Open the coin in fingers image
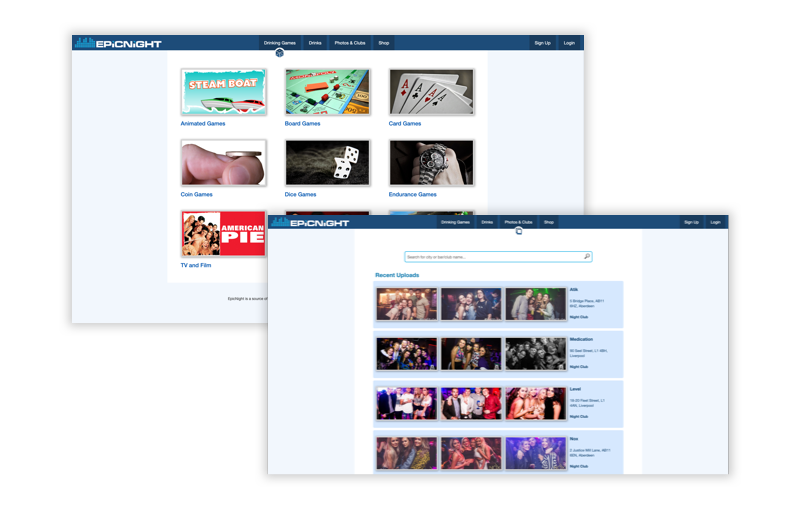Screen dimensions: 800x509 pyautogui.click(x=224, y=162)
